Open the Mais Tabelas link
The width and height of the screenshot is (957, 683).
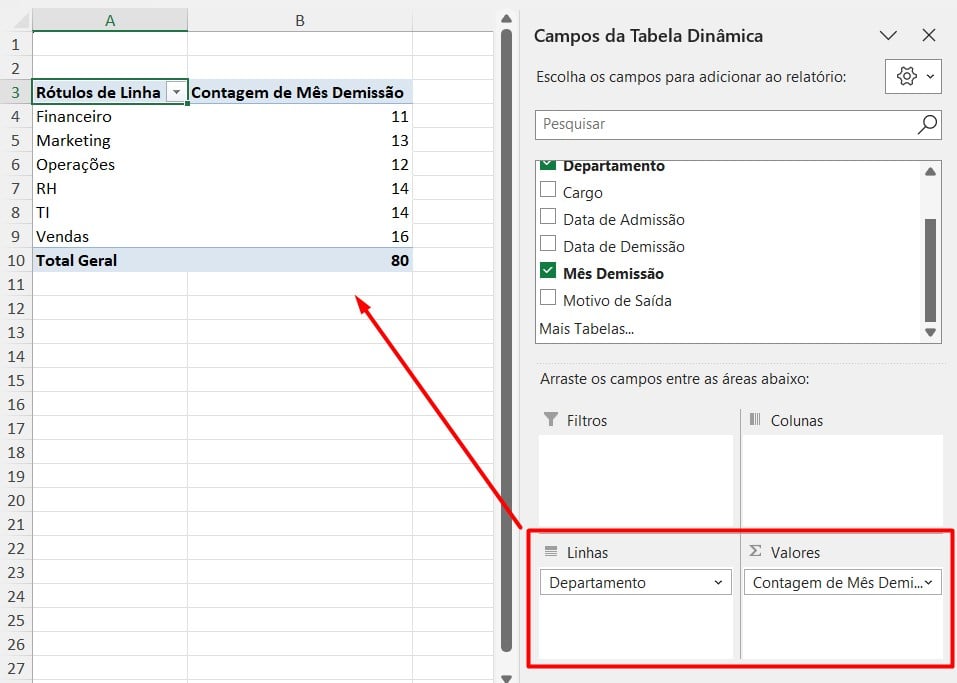pos(587,329)
